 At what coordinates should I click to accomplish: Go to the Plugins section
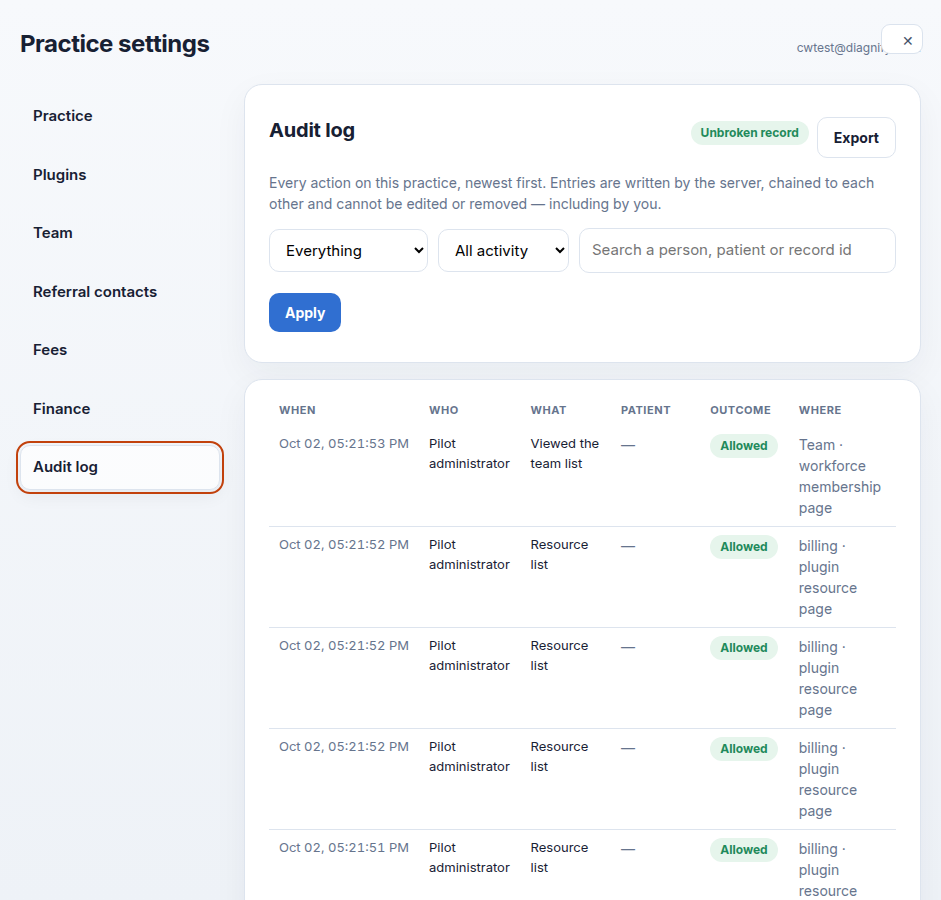coord(120,175)
